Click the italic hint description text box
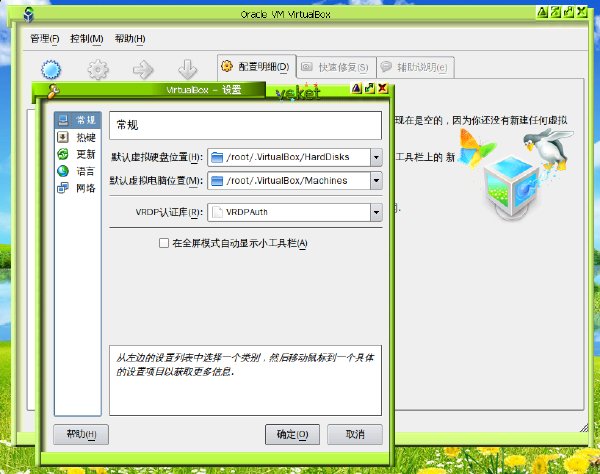The width and height of the screenshot is (600, 474). coord(245,380)
